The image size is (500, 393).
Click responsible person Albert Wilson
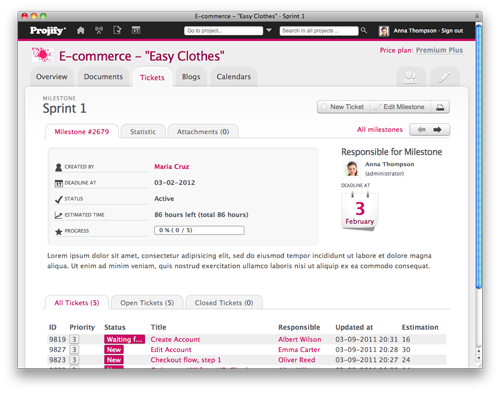pyautogui.click(x=300, y=339)
